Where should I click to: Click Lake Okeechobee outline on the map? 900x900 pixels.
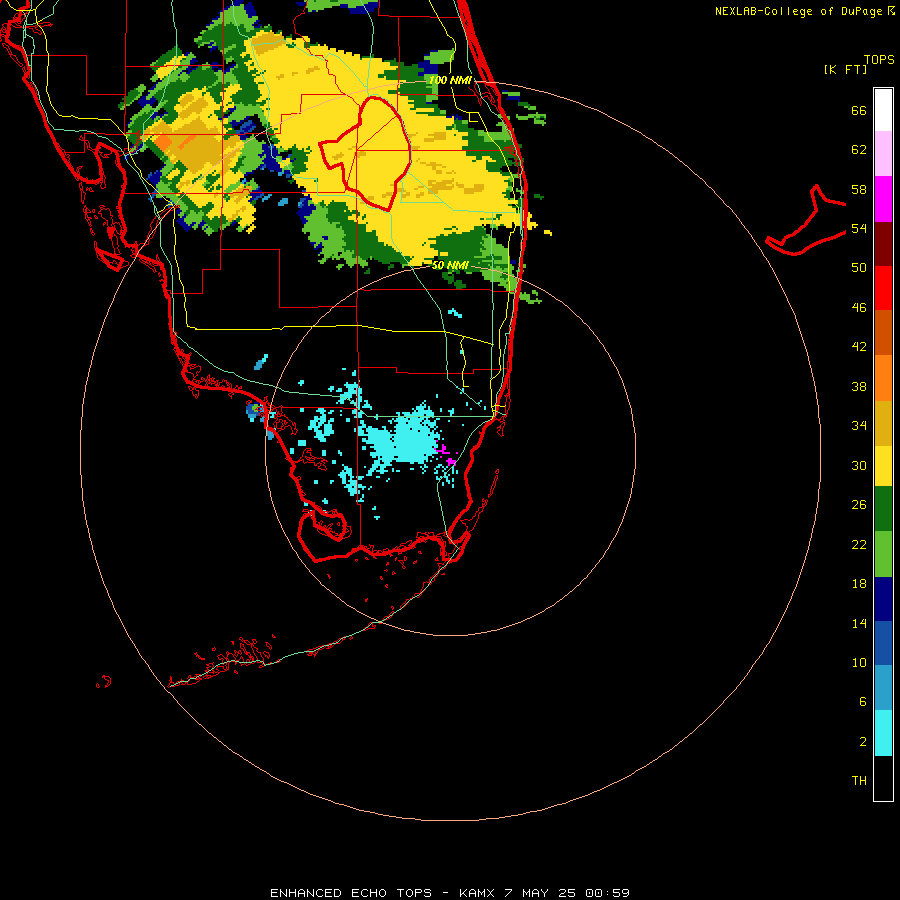(x=364, y=153)
